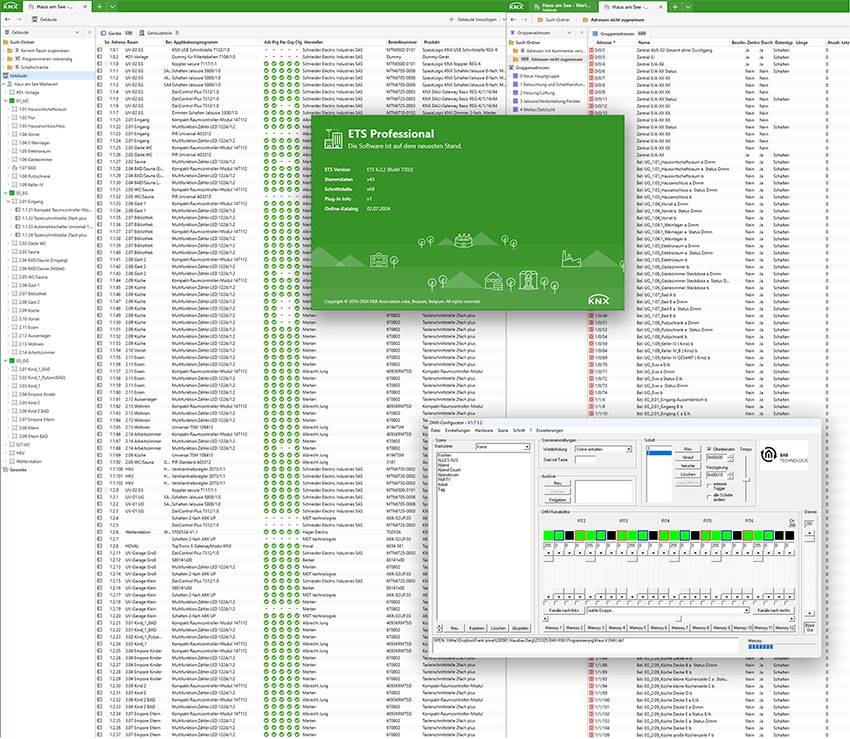Switch to the Gebäudeteile tab
The width and height of the screenshot is (850, 739).
tap(159, 33)
